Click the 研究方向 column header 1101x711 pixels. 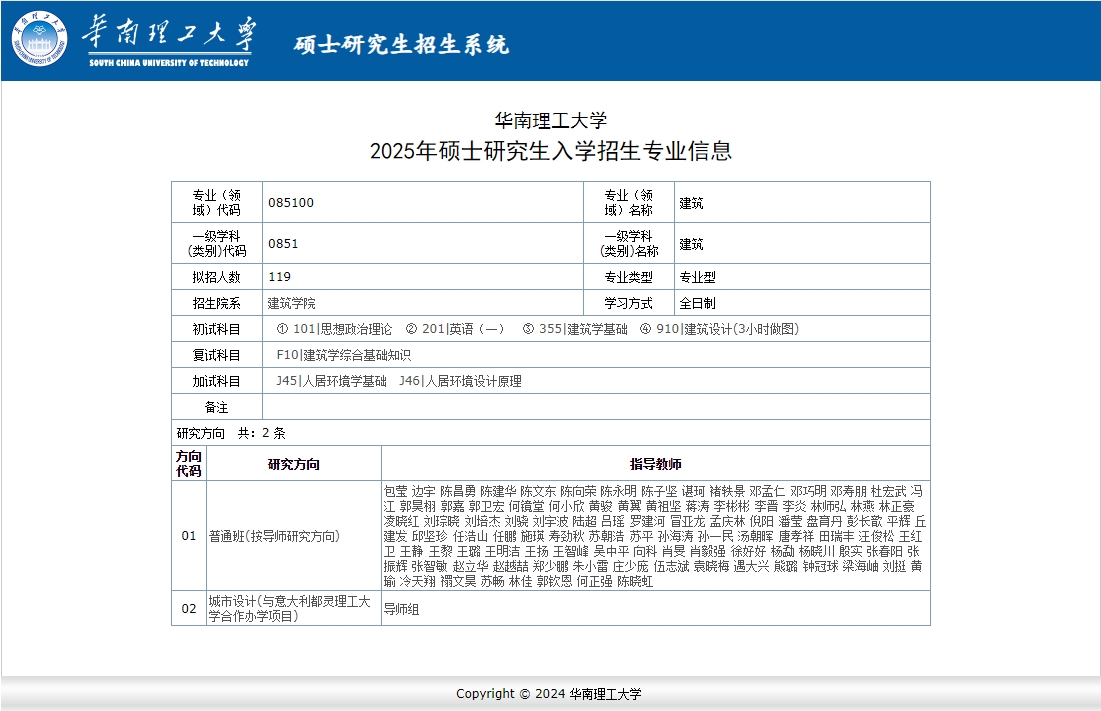[x=294, y=464]
